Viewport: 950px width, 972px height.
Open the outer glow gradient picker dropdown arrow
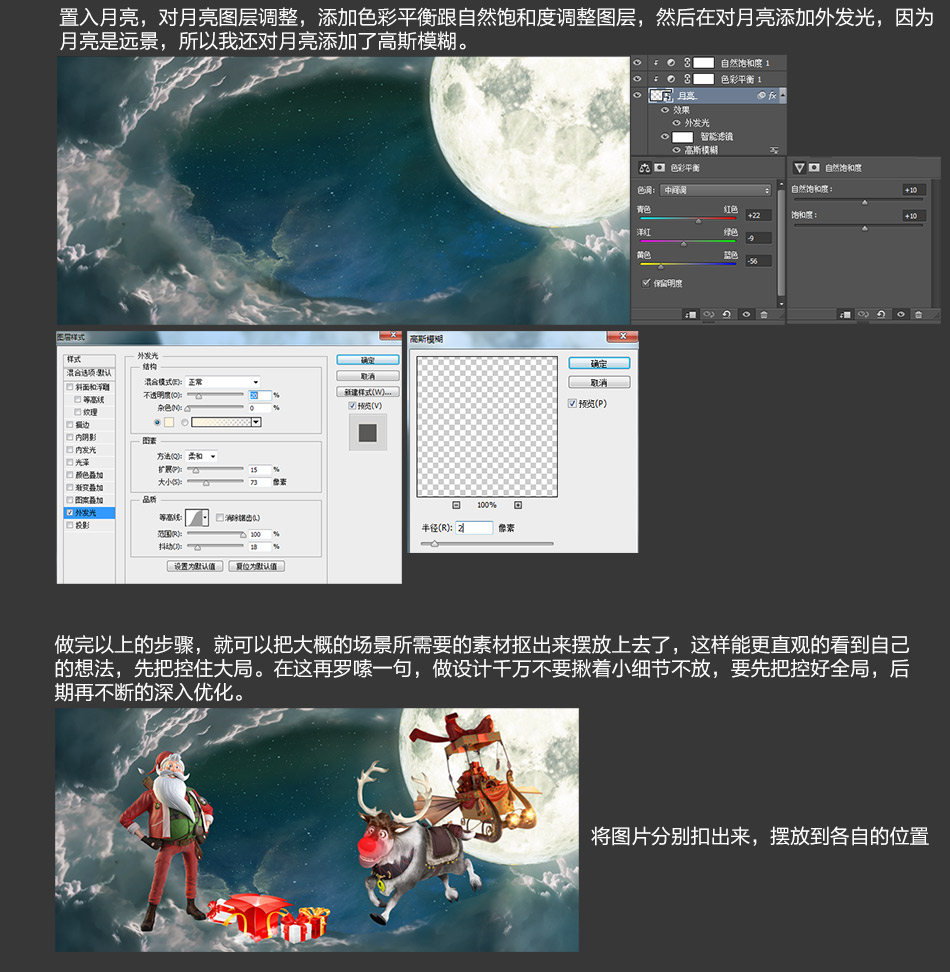click(256, 422)
